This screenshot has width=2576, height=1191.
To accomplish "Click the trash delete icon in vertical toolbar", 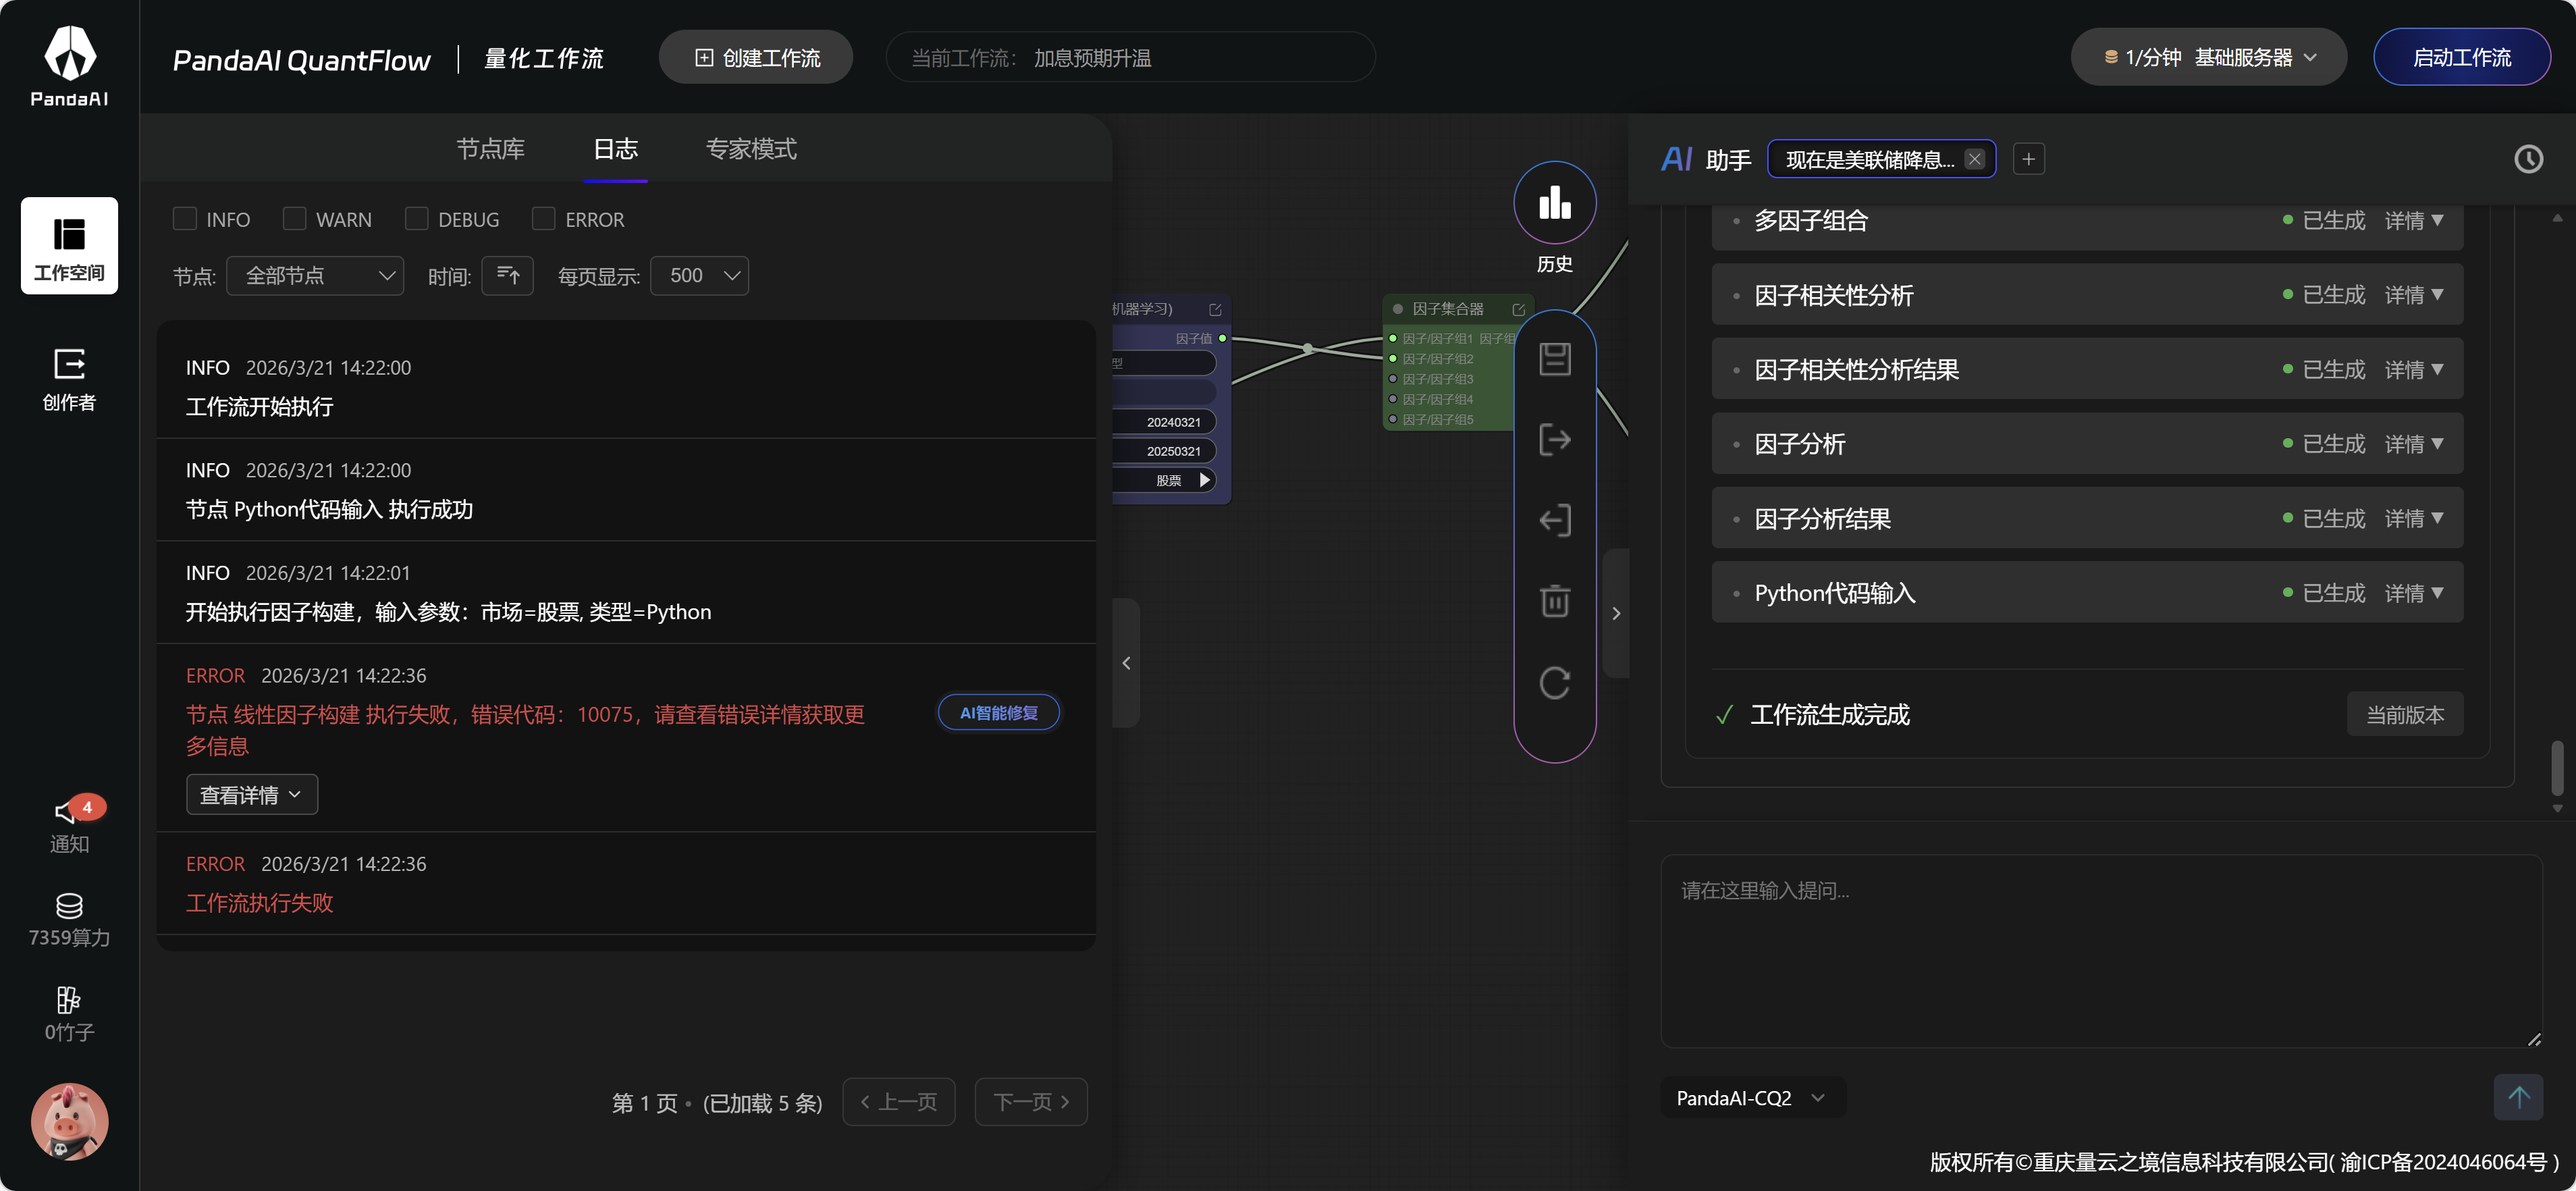I will coord(1554,601).
